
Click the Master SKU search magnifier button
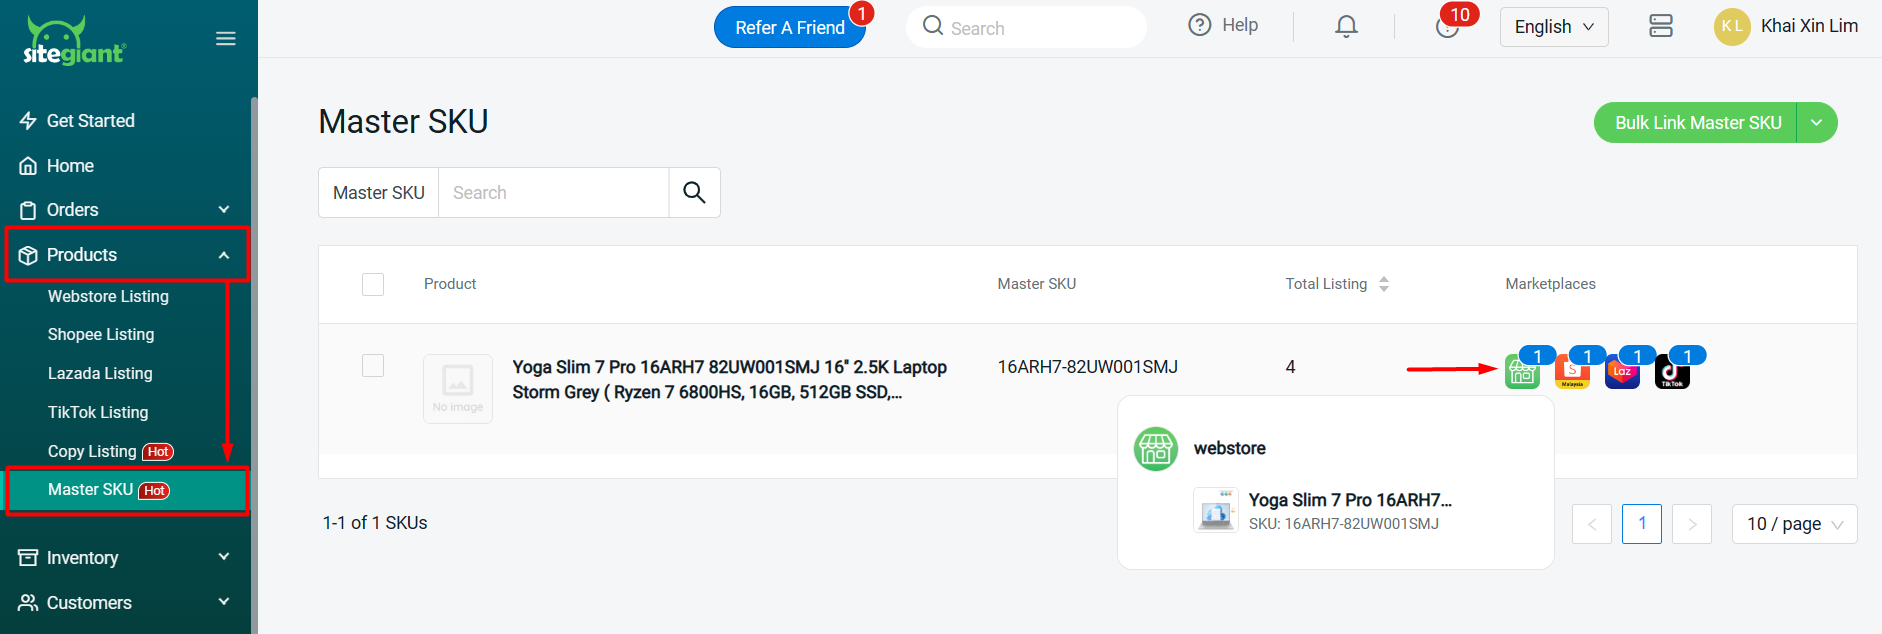(694, 192)
